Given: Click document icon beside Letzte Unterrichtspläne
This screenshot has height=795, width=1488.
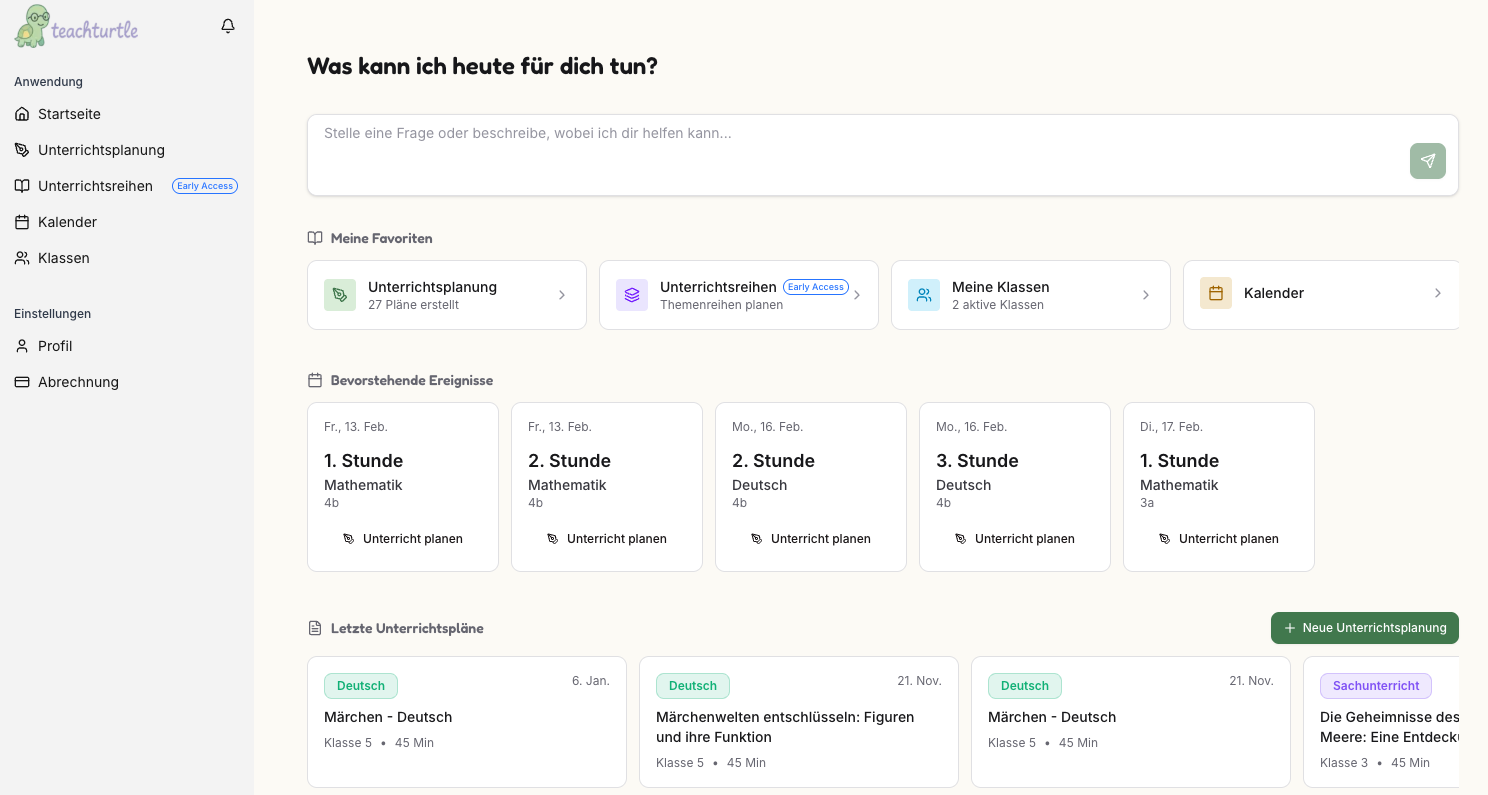Looking at the screenshot, I should [x=315, y=628].
